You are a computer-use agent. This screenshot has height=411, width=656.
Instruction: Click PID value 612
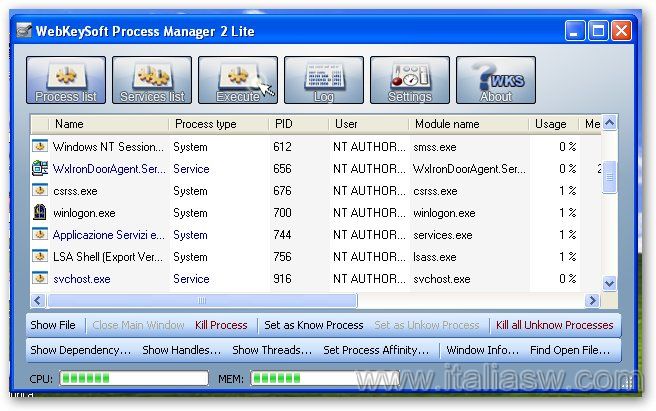coord(282,147)
